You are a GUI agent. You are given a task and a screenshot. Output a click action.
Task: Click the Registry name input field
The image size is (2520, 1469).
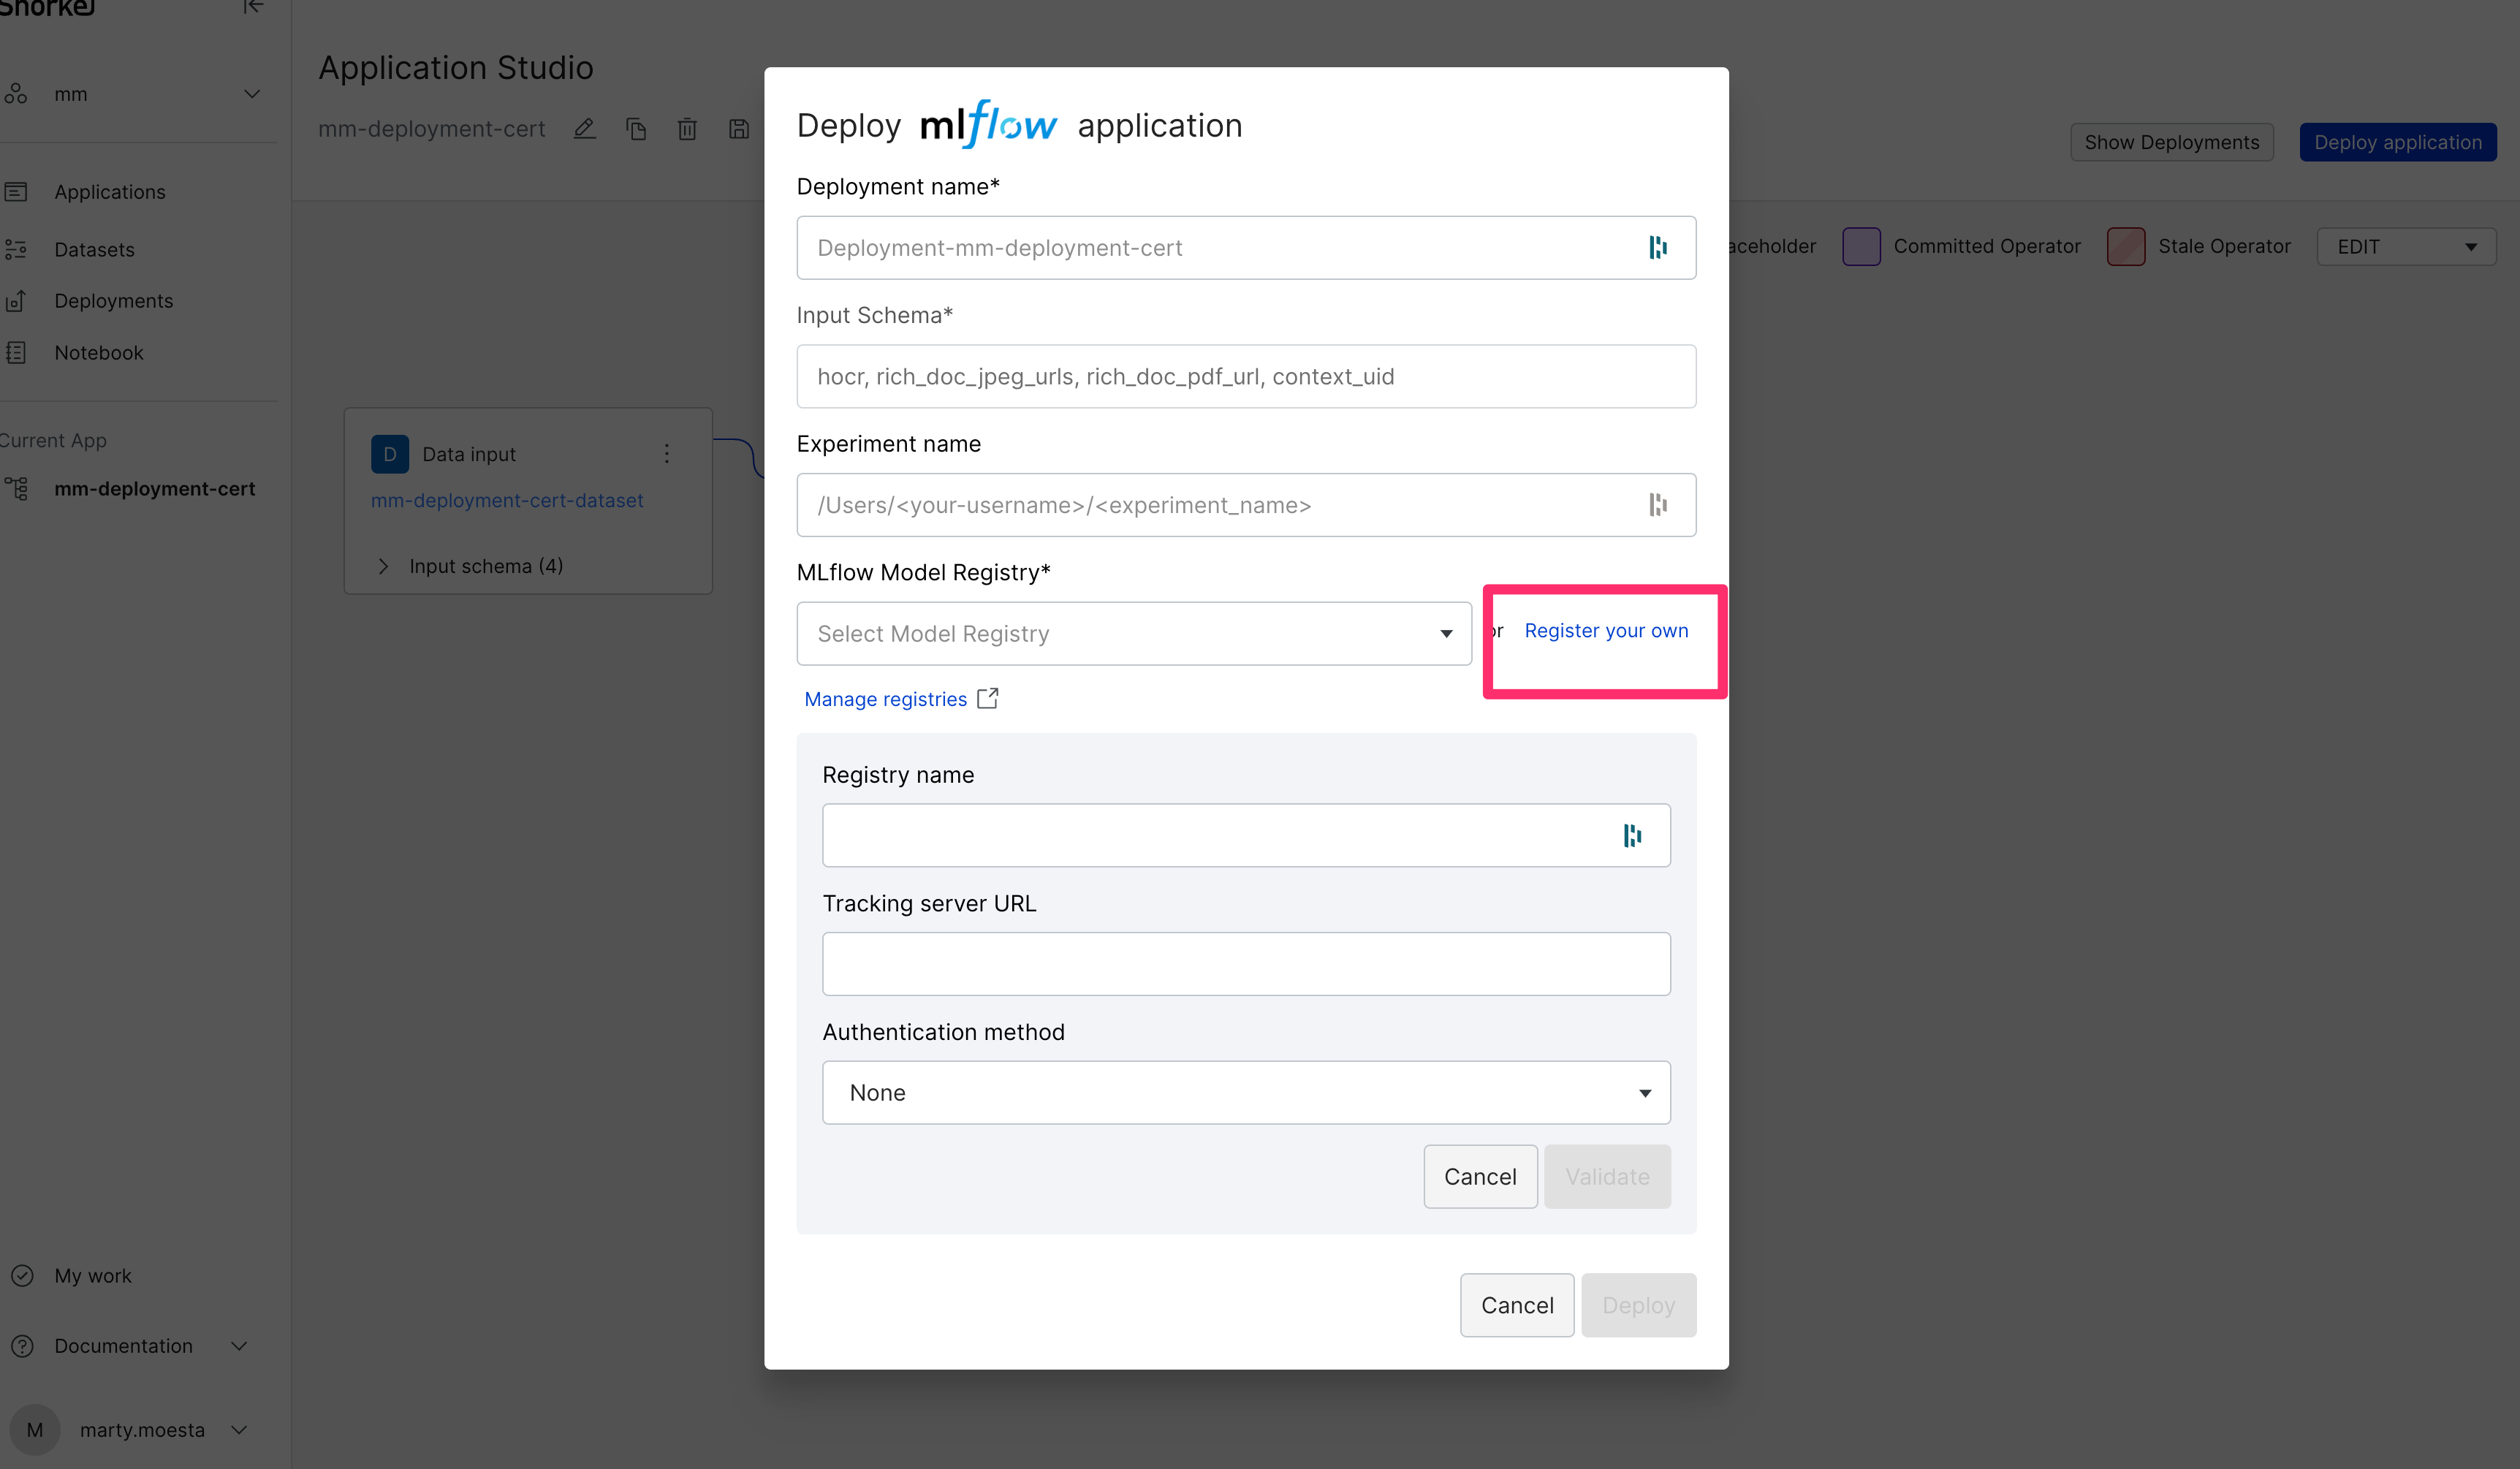[1246, 836]
